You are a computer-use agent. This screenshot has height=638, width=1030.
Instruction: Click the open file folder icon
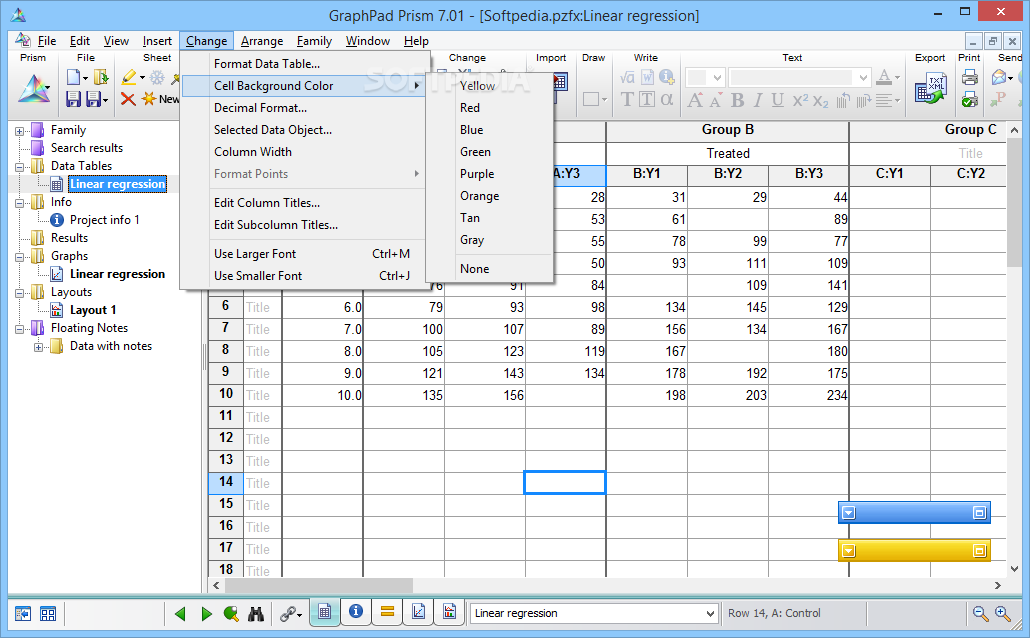[101, 78]
